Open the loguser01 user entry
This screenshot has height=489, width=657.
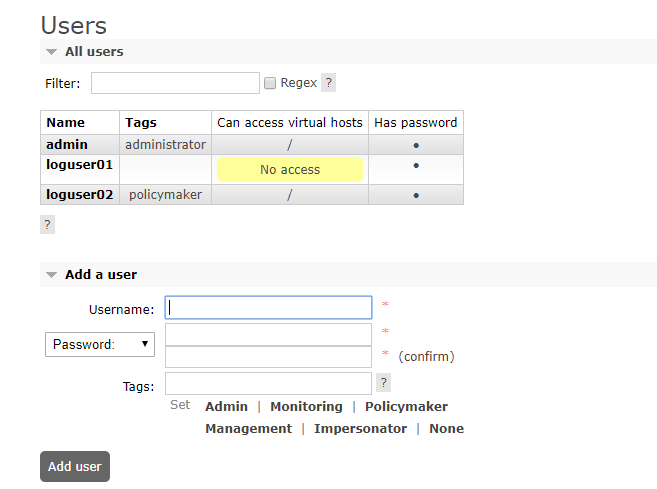pos(80,165)
